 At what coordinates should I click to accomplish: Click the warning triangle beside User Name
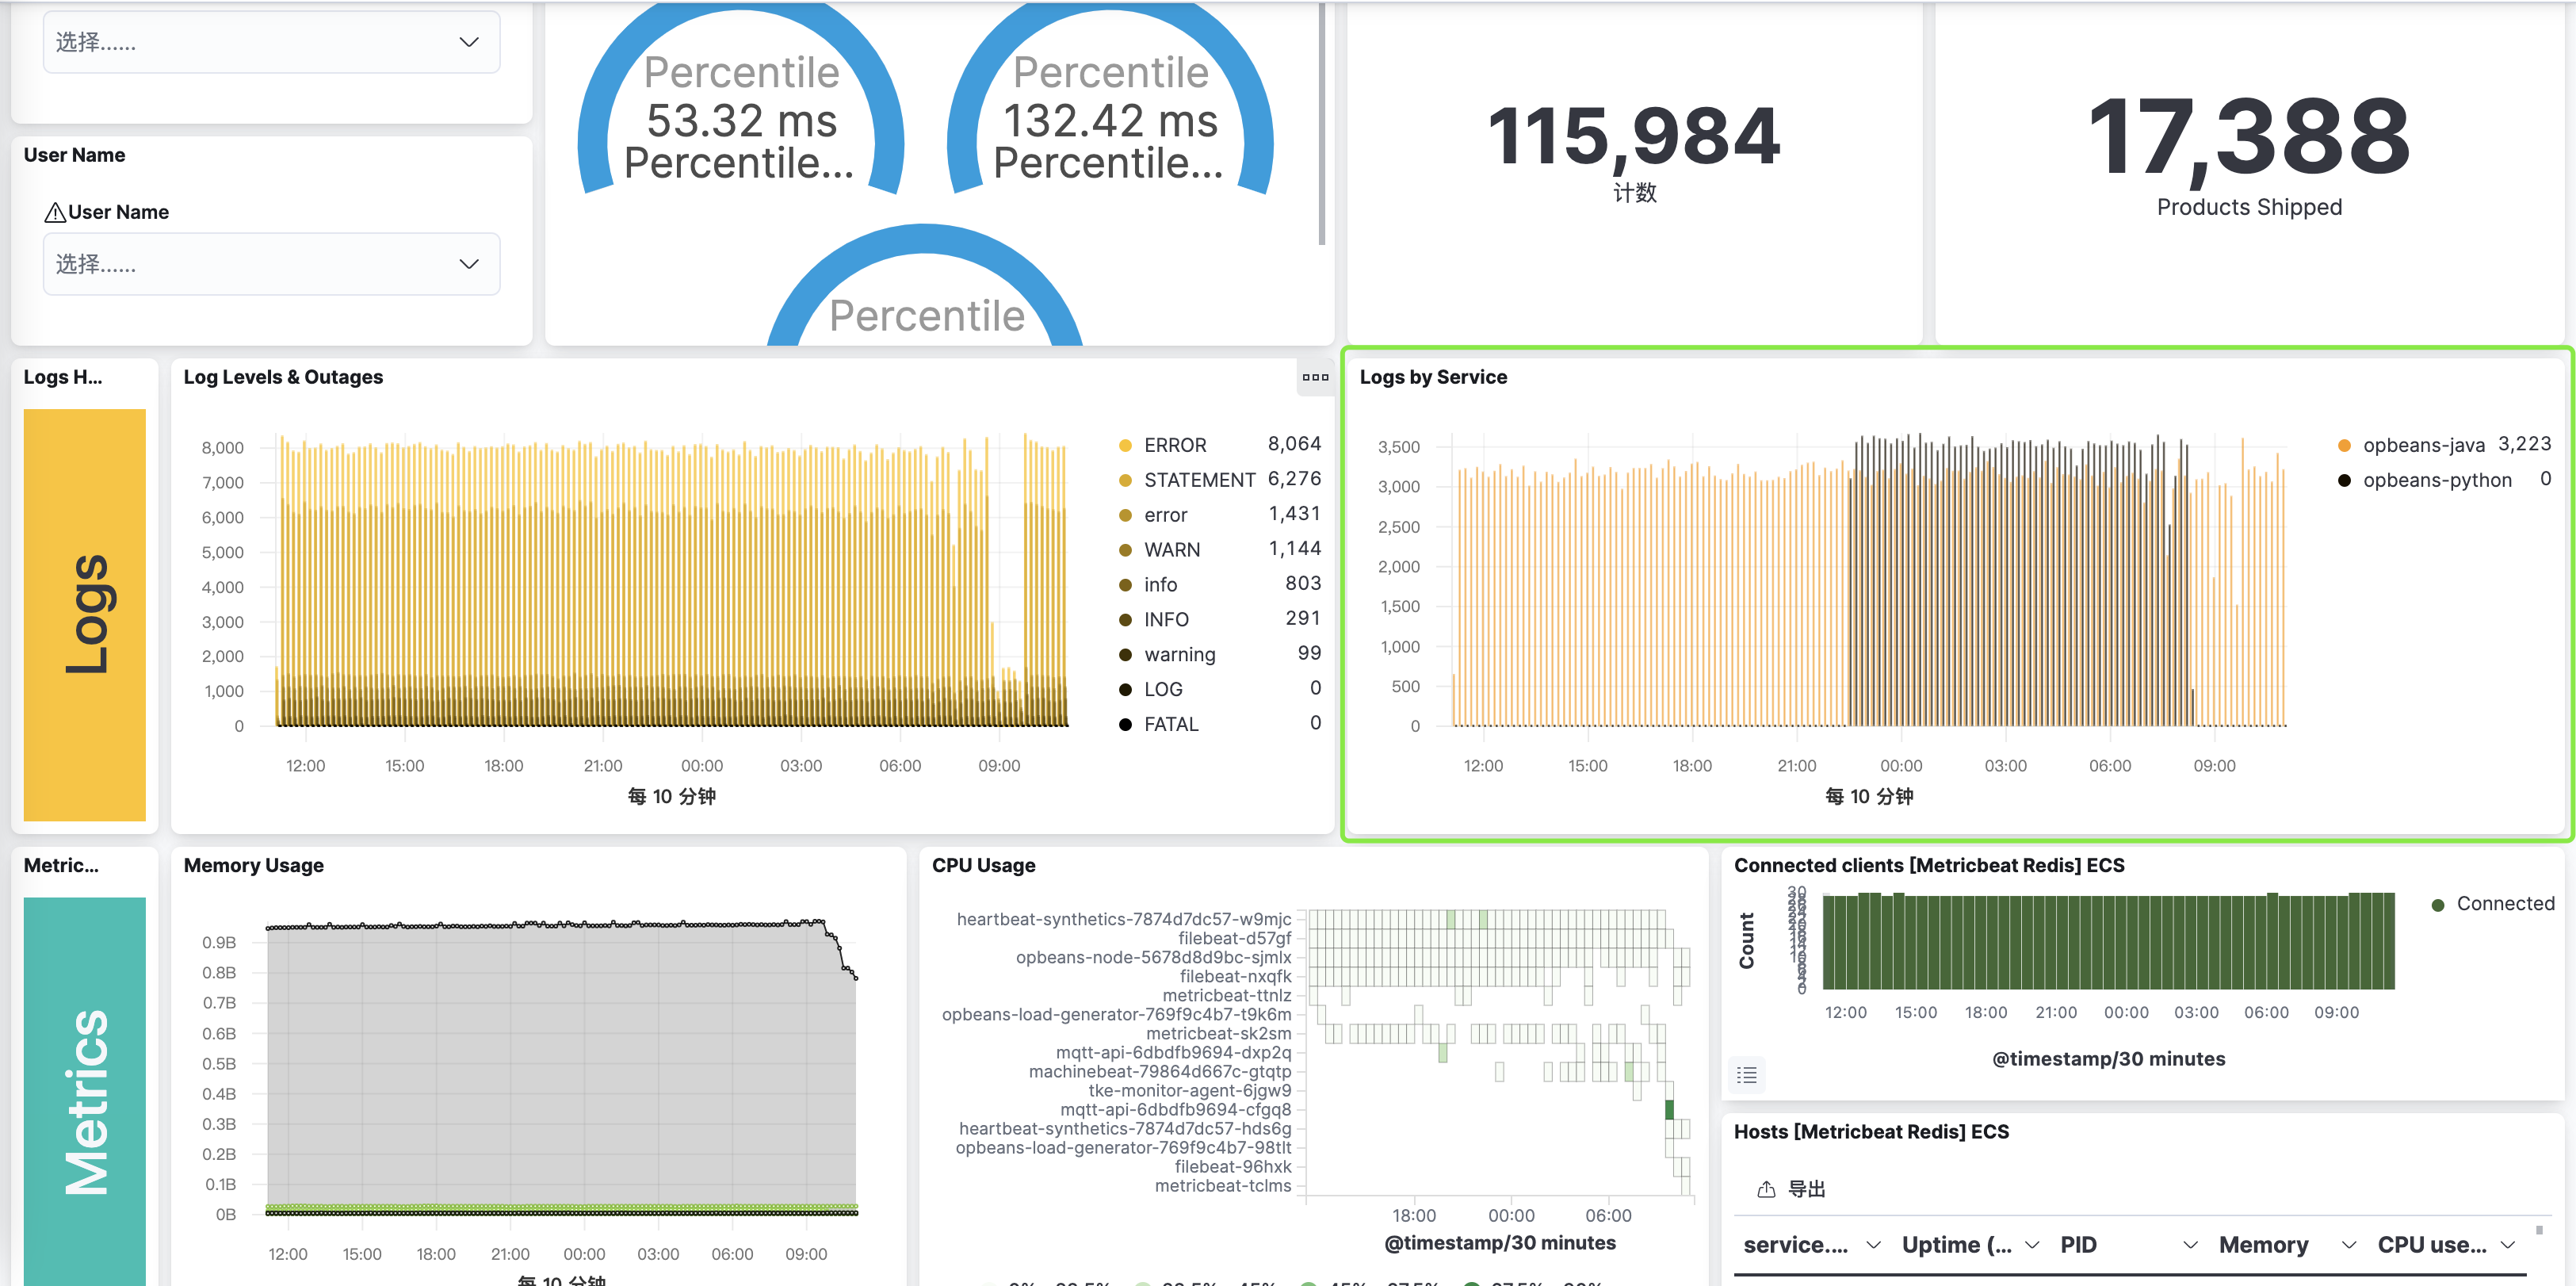pos(55,213)
